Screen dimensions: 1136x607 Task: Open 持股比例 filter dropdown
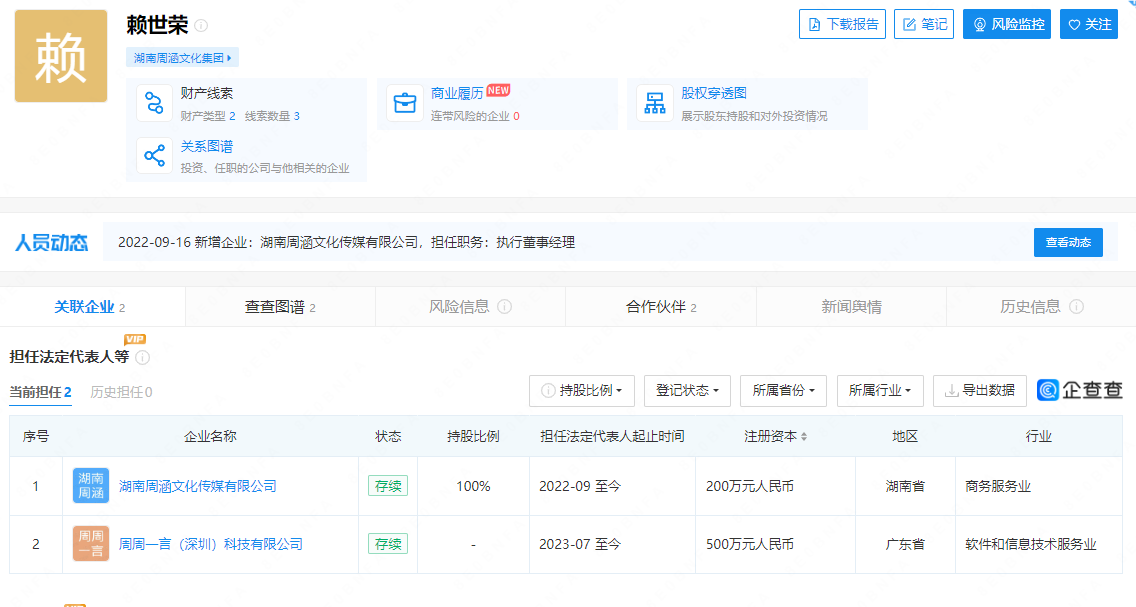[582, 390]
